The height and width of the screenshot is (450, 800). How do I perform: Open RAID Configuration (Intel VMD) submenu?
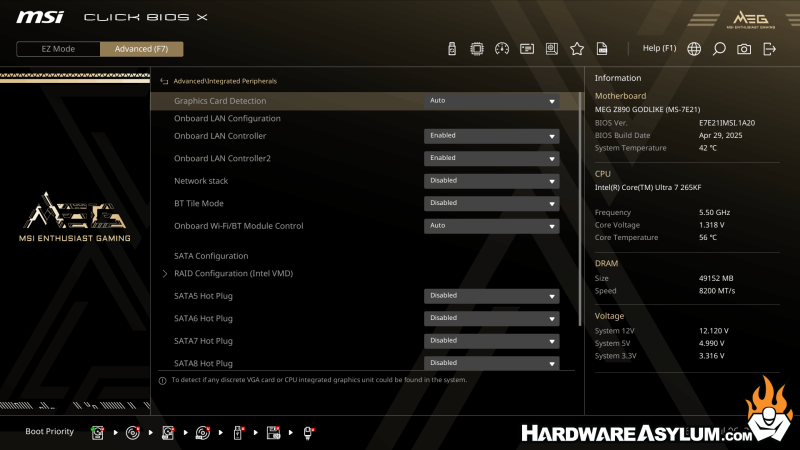click(x=233, y=273)
